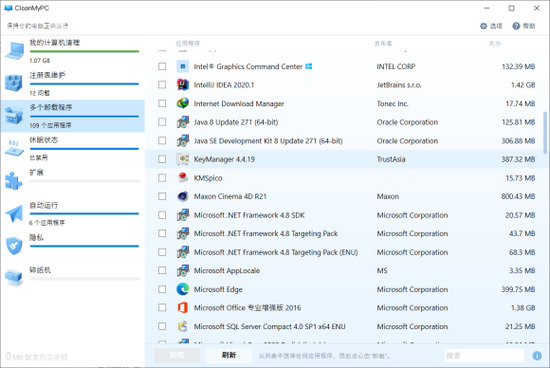Select the multi uninstaller box icon
The height and width of the screenshot is (368, 550).
[x=14, y=116]
